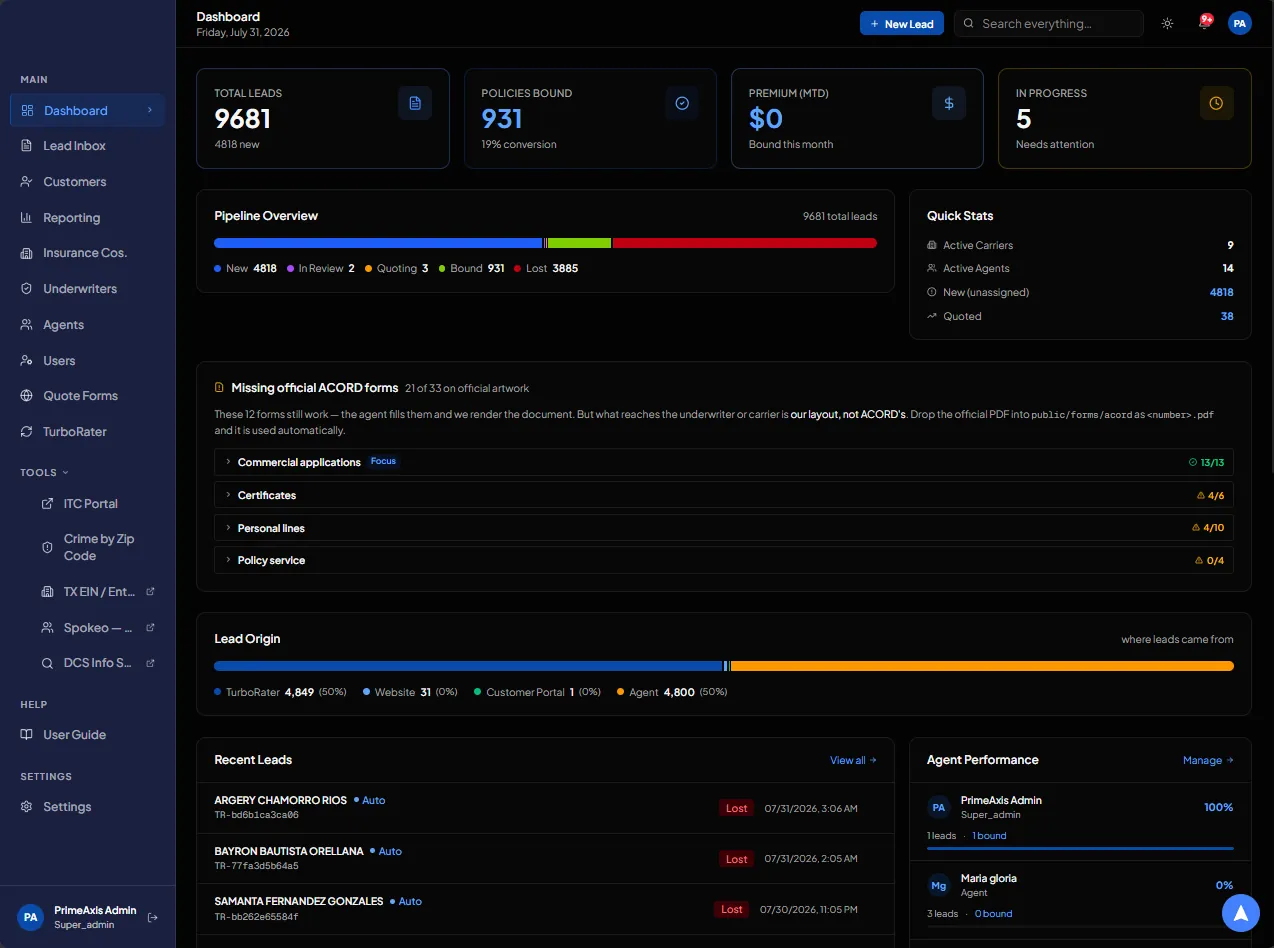Expand the Policy service section
This screenshot has height=948, width=1274.
pyautogui.click(x=724, y=560)
